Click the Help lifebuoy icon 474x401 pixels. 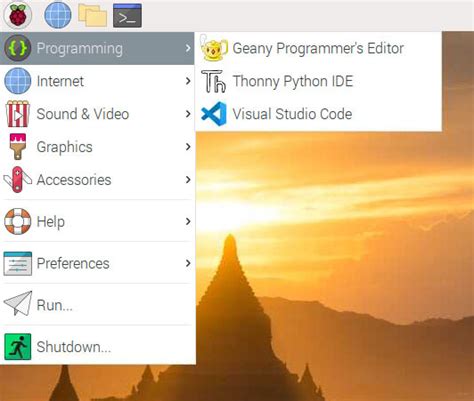18,221
